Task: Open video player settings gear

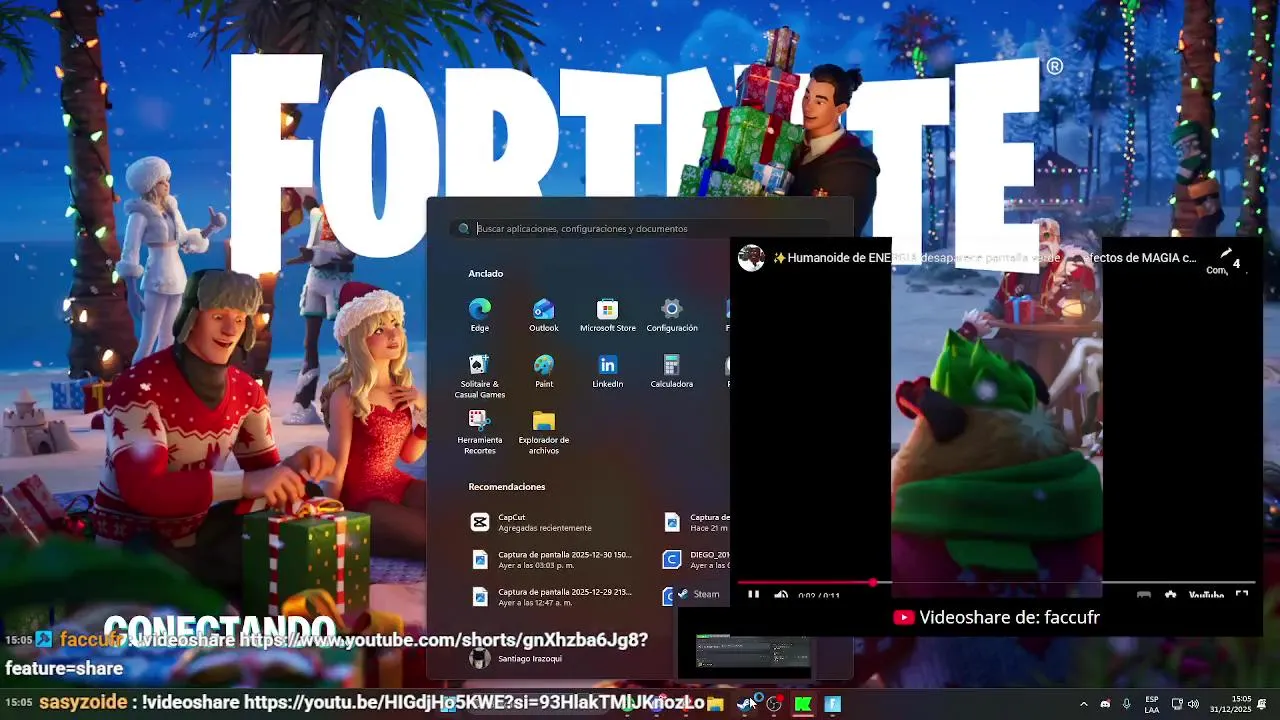Action: click(x=1170, y=596)
